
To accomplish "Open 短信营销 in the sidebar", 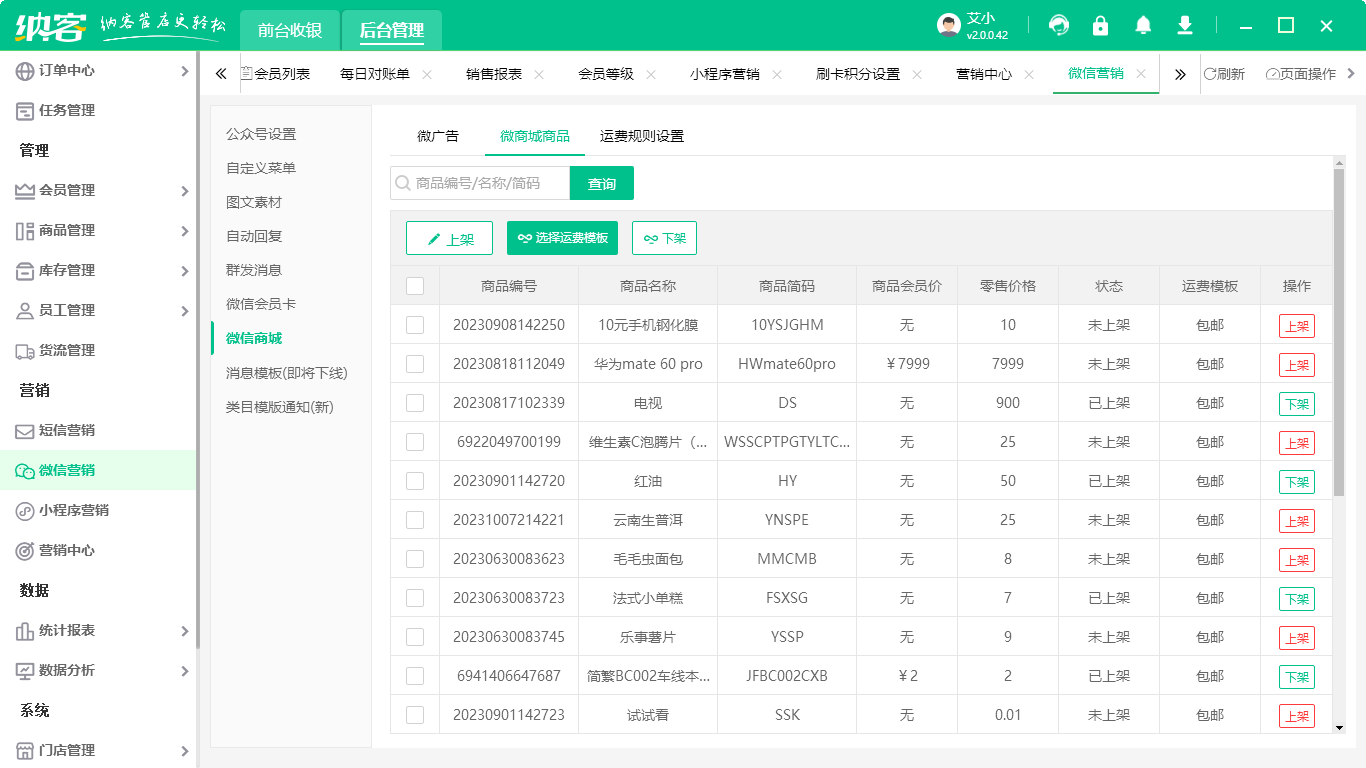I will point(97,430).
